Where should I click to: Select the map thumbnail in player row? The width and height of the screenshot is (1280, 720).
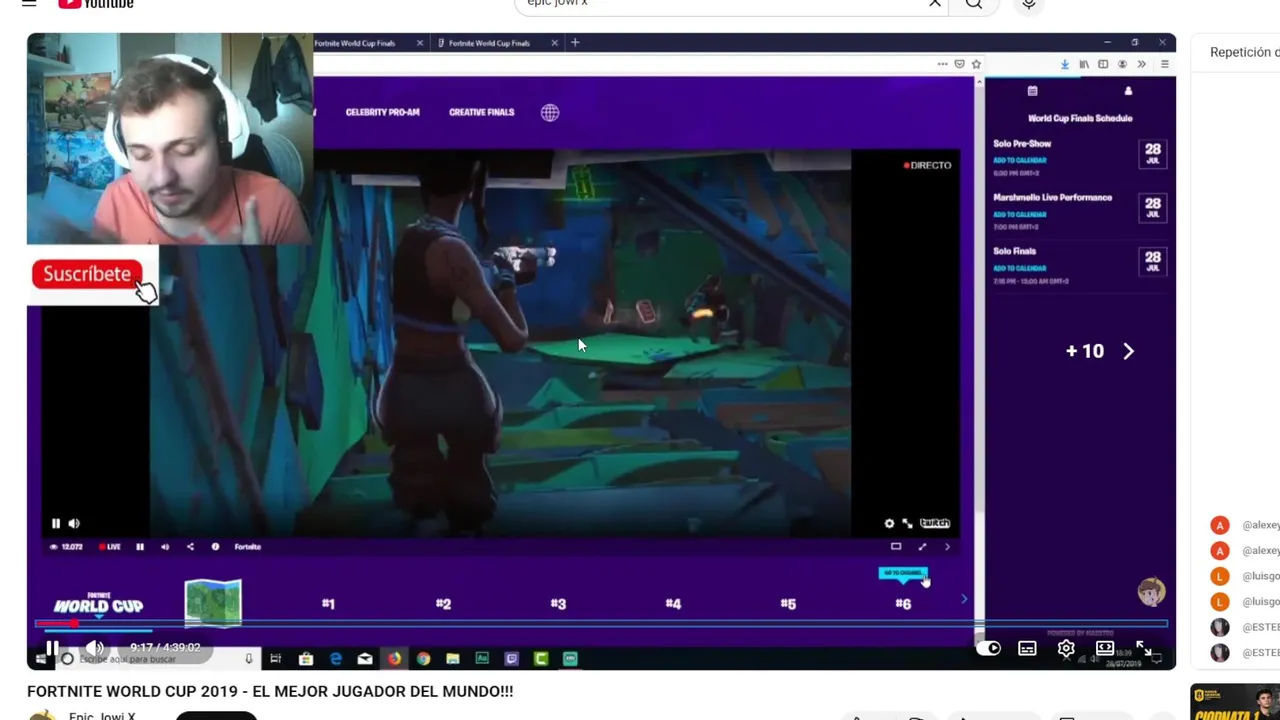pyautogui.click(x=213, y=603)
